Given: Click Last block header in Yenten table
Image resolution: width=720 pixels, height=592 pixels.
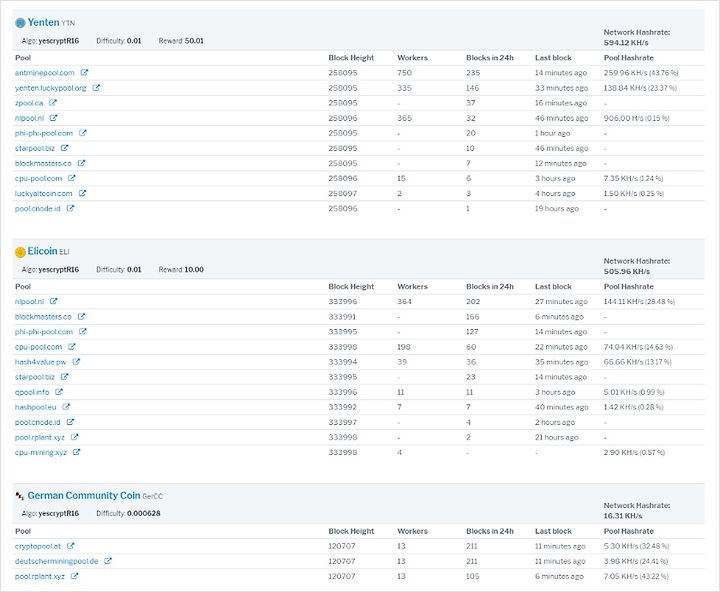Looking at the screenshot, I should (x=553, y=58).
